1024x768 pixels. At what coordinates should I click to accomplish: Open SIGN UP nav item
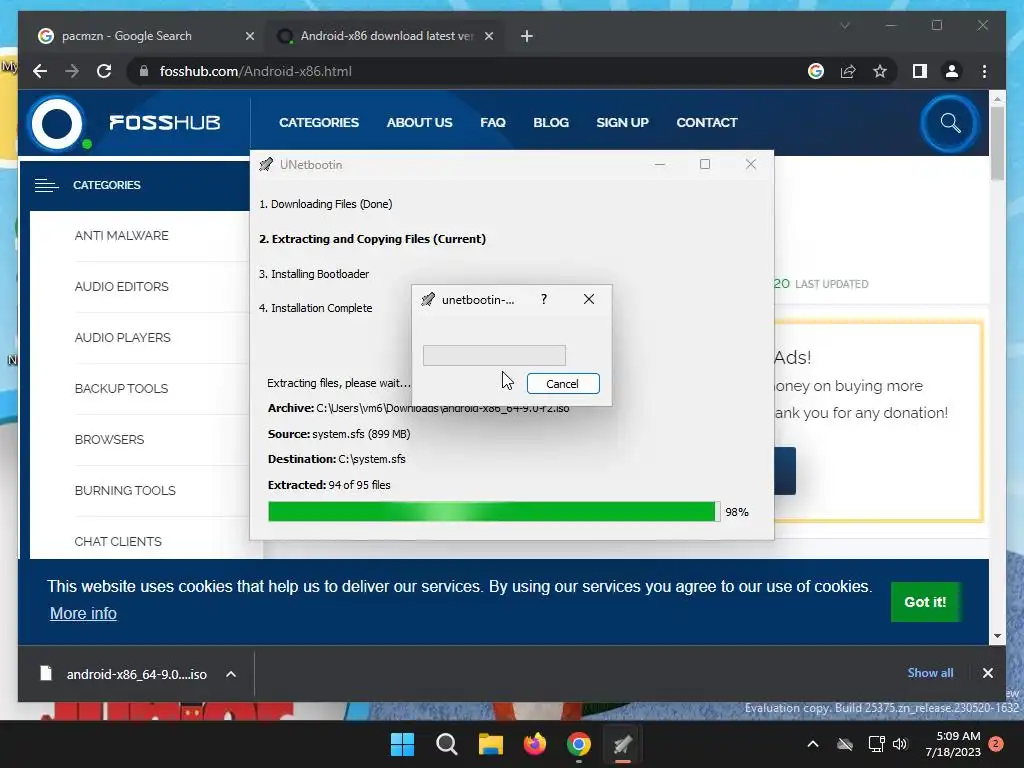tap(622, 123)
